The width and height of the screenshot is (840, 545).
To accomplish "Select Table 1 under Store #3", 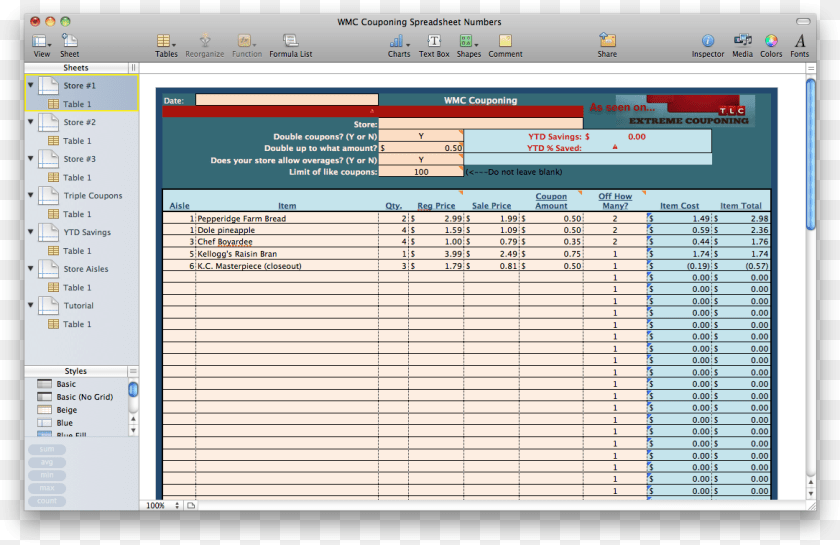I will point(77,177).
